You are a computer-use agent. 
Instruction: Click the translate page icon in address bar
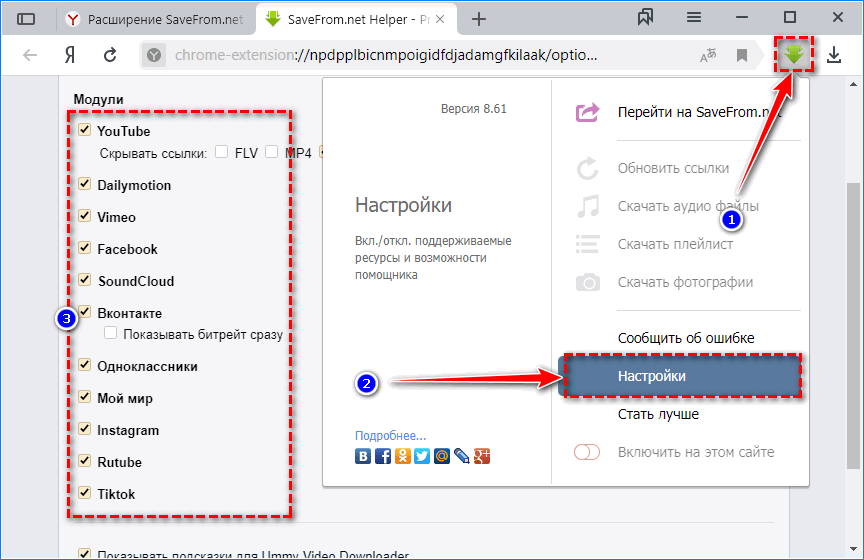click(x=708, y=55)
